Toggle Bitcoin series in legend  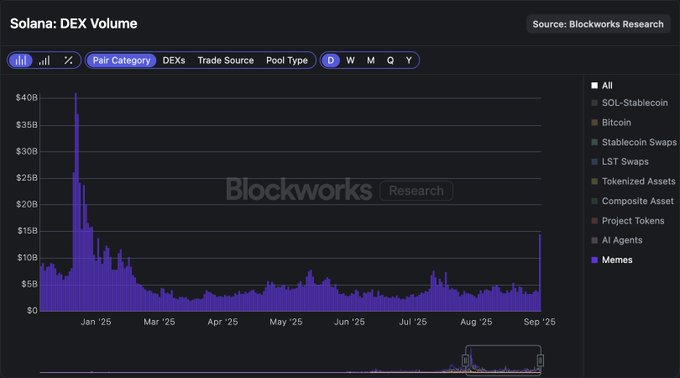[x=611, y=122]
